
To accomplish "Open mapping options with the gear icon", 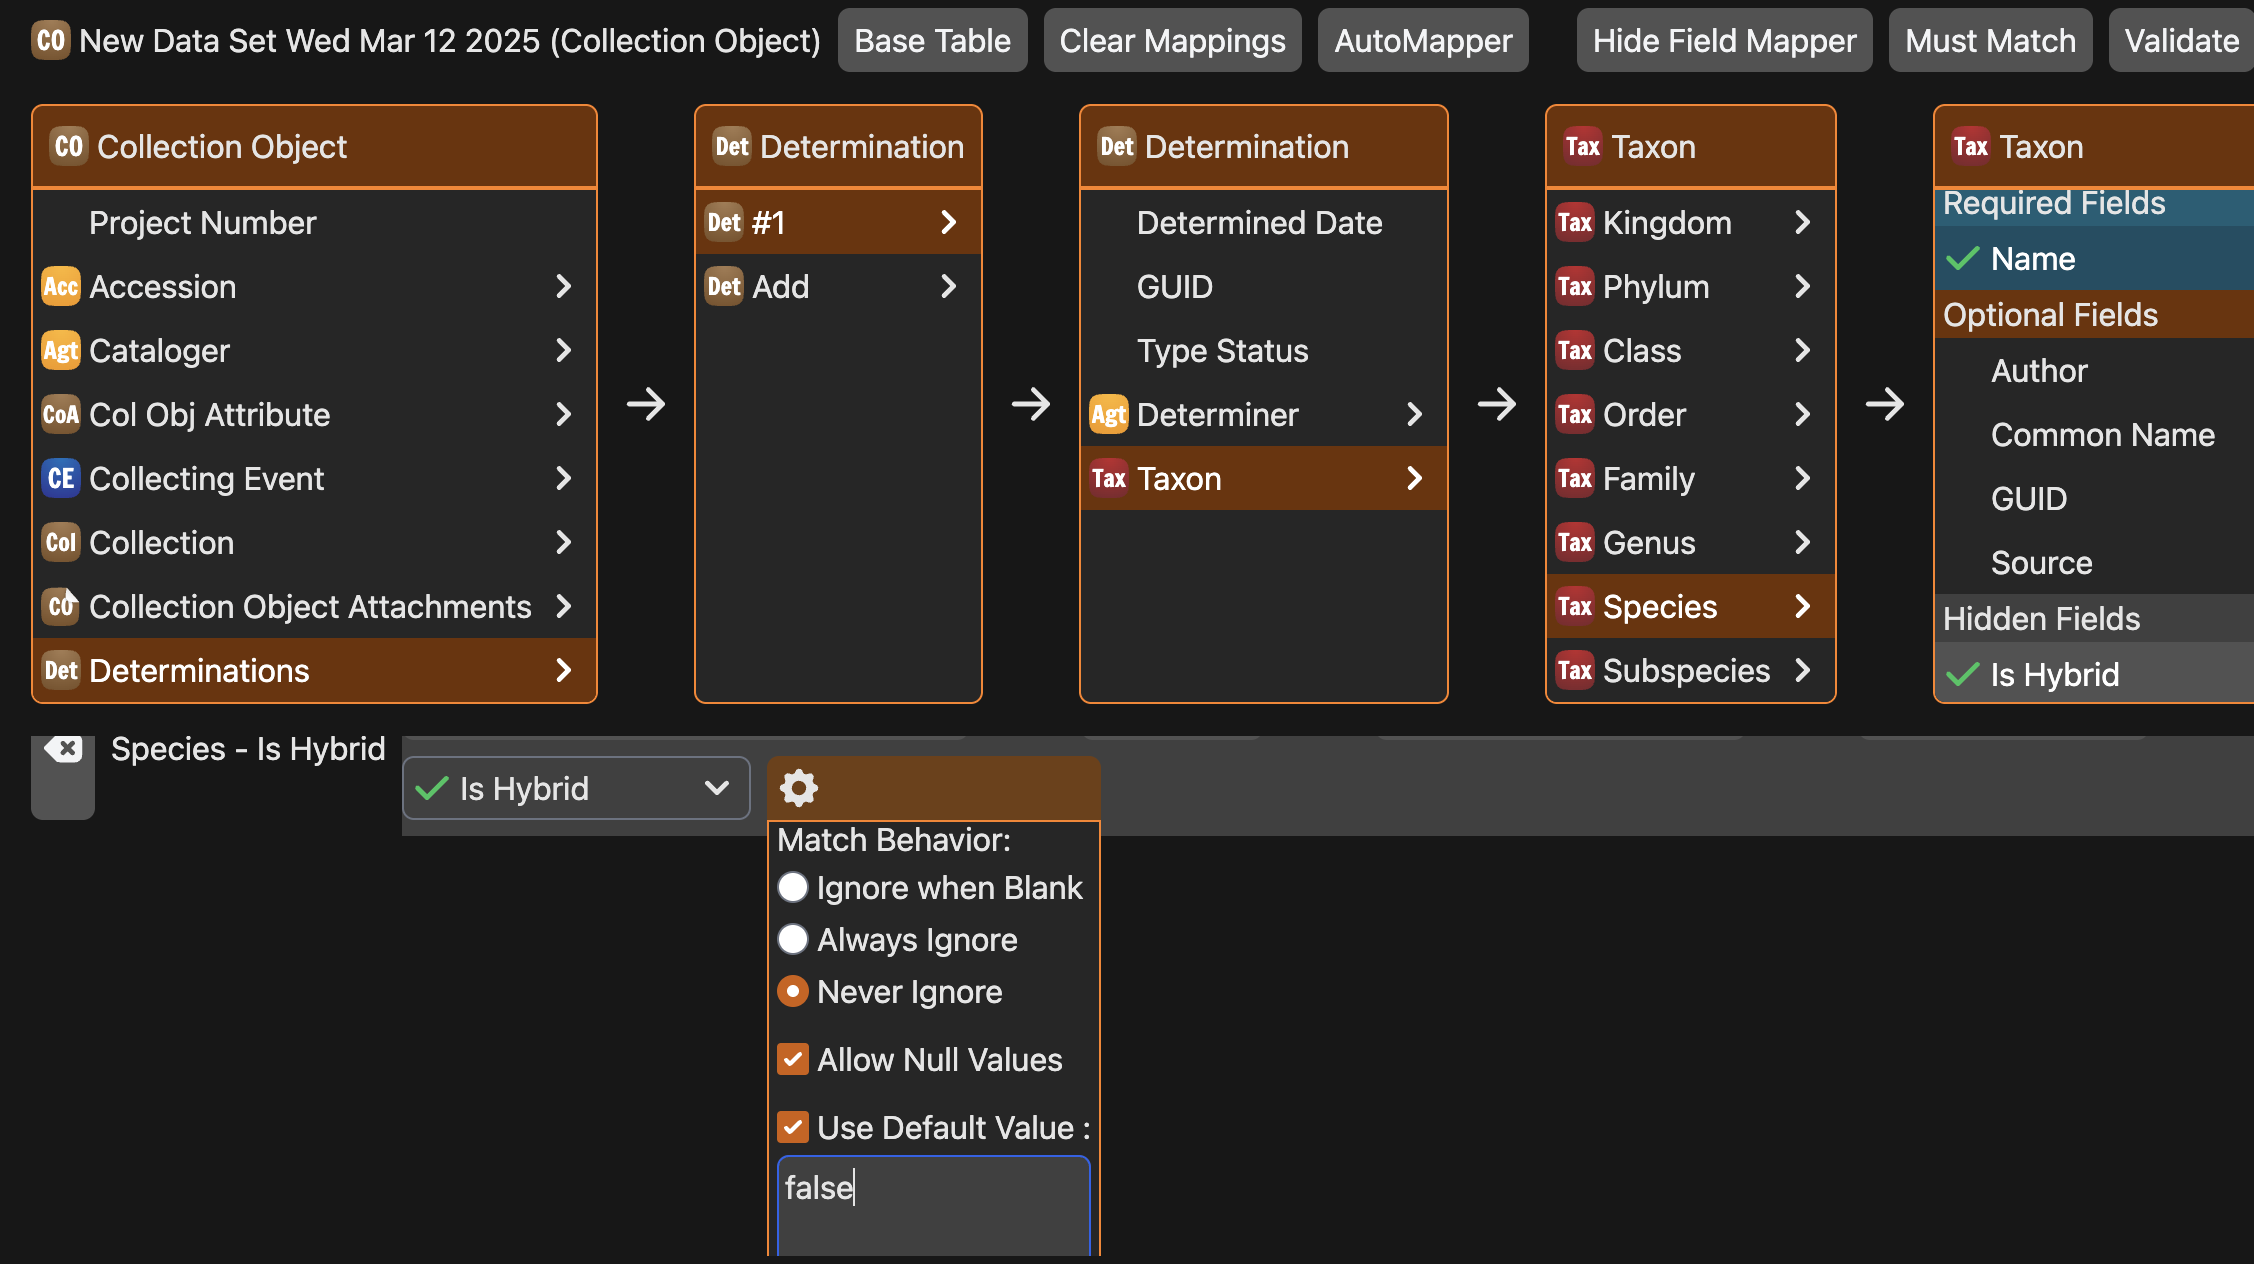I will coord(798,788).
